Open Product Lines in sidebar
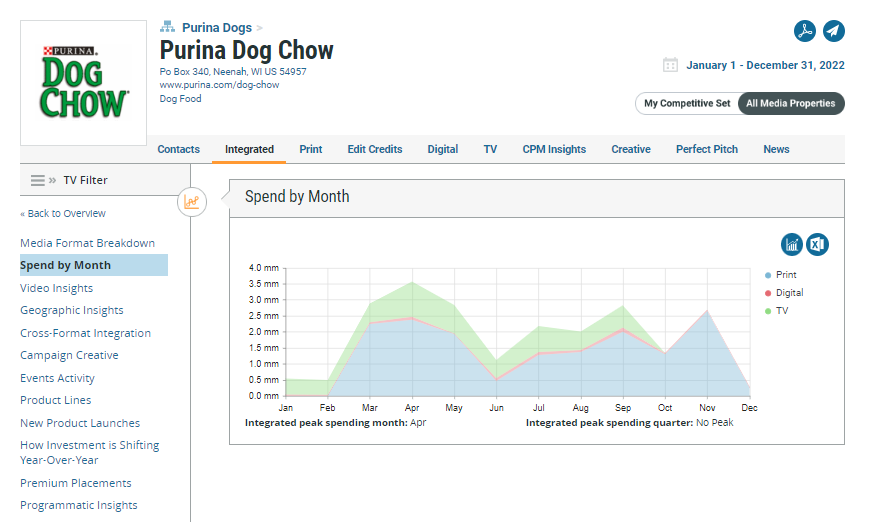Image resolution: width=877 pixels, height=522 pixels. [x=55, y=400]
